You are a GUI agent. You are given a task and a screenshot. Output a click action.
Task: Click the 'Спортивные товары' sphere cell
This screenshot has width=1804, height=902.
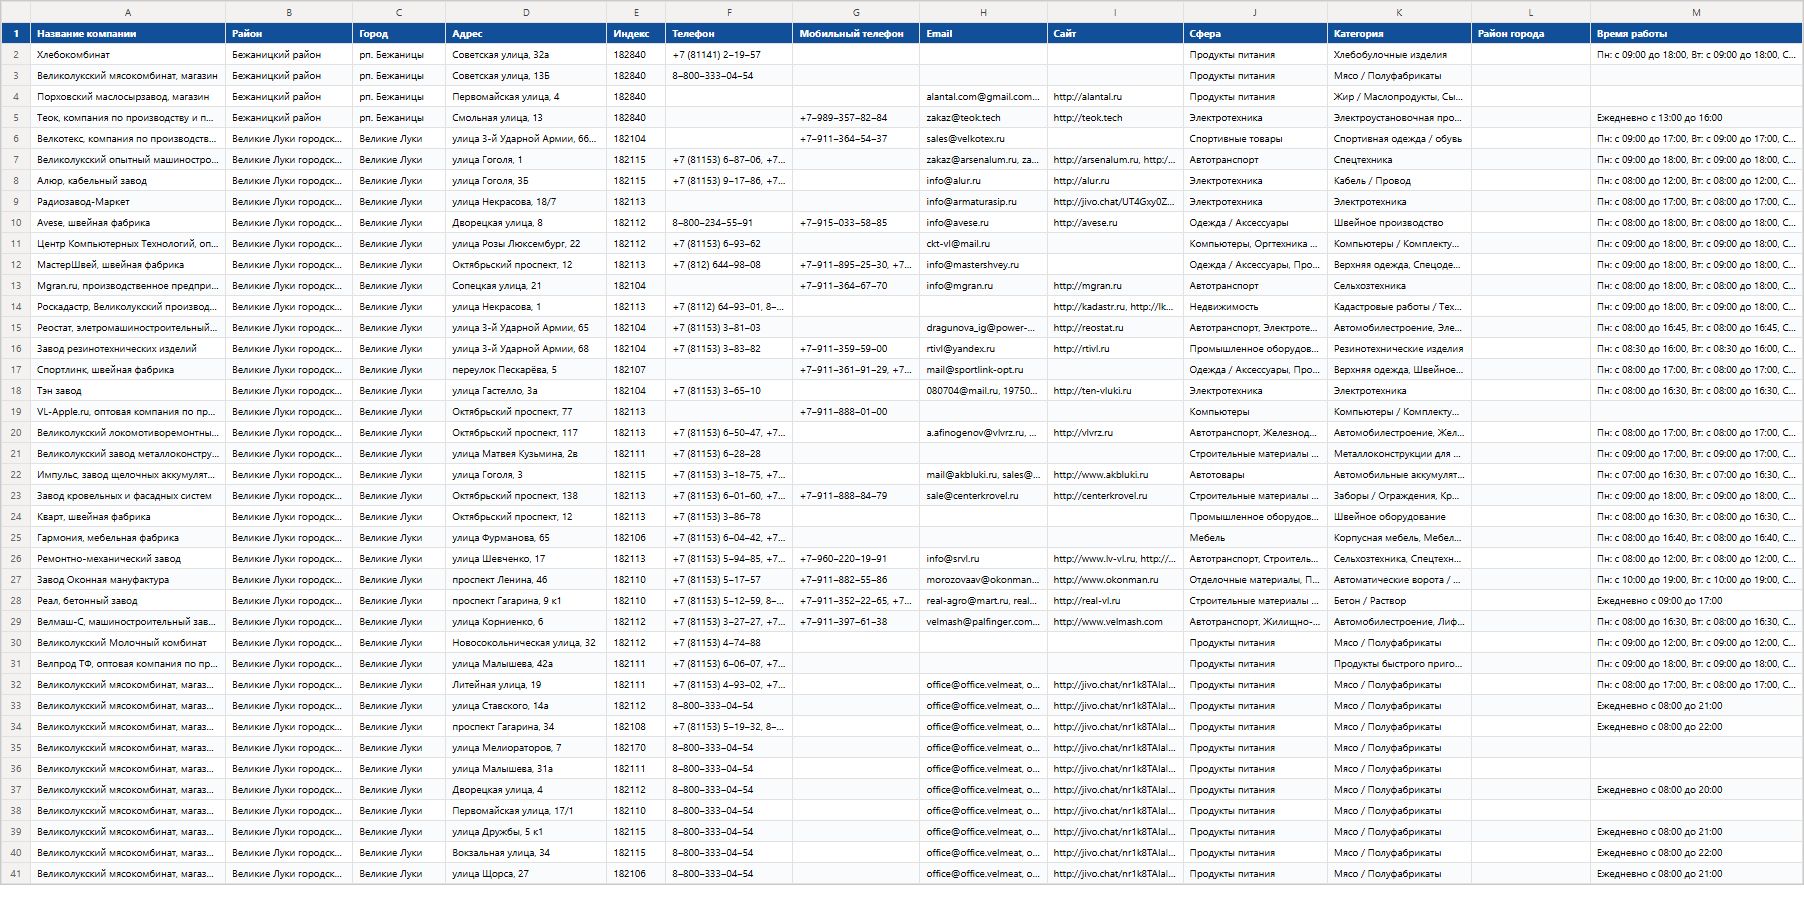(x=1255, y=139)
